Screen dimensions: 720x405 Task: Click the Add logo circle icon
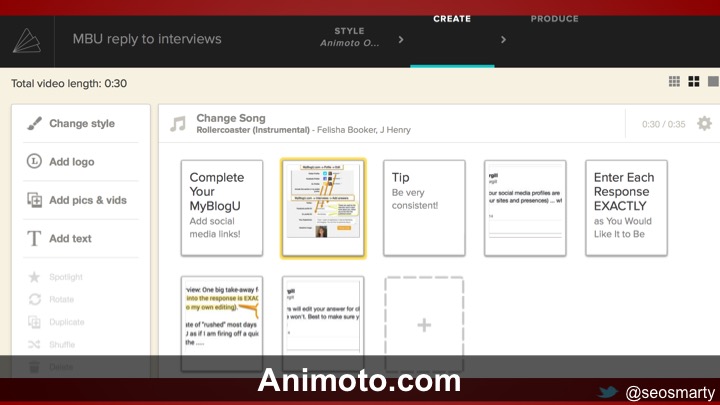(x=34, y=162)
